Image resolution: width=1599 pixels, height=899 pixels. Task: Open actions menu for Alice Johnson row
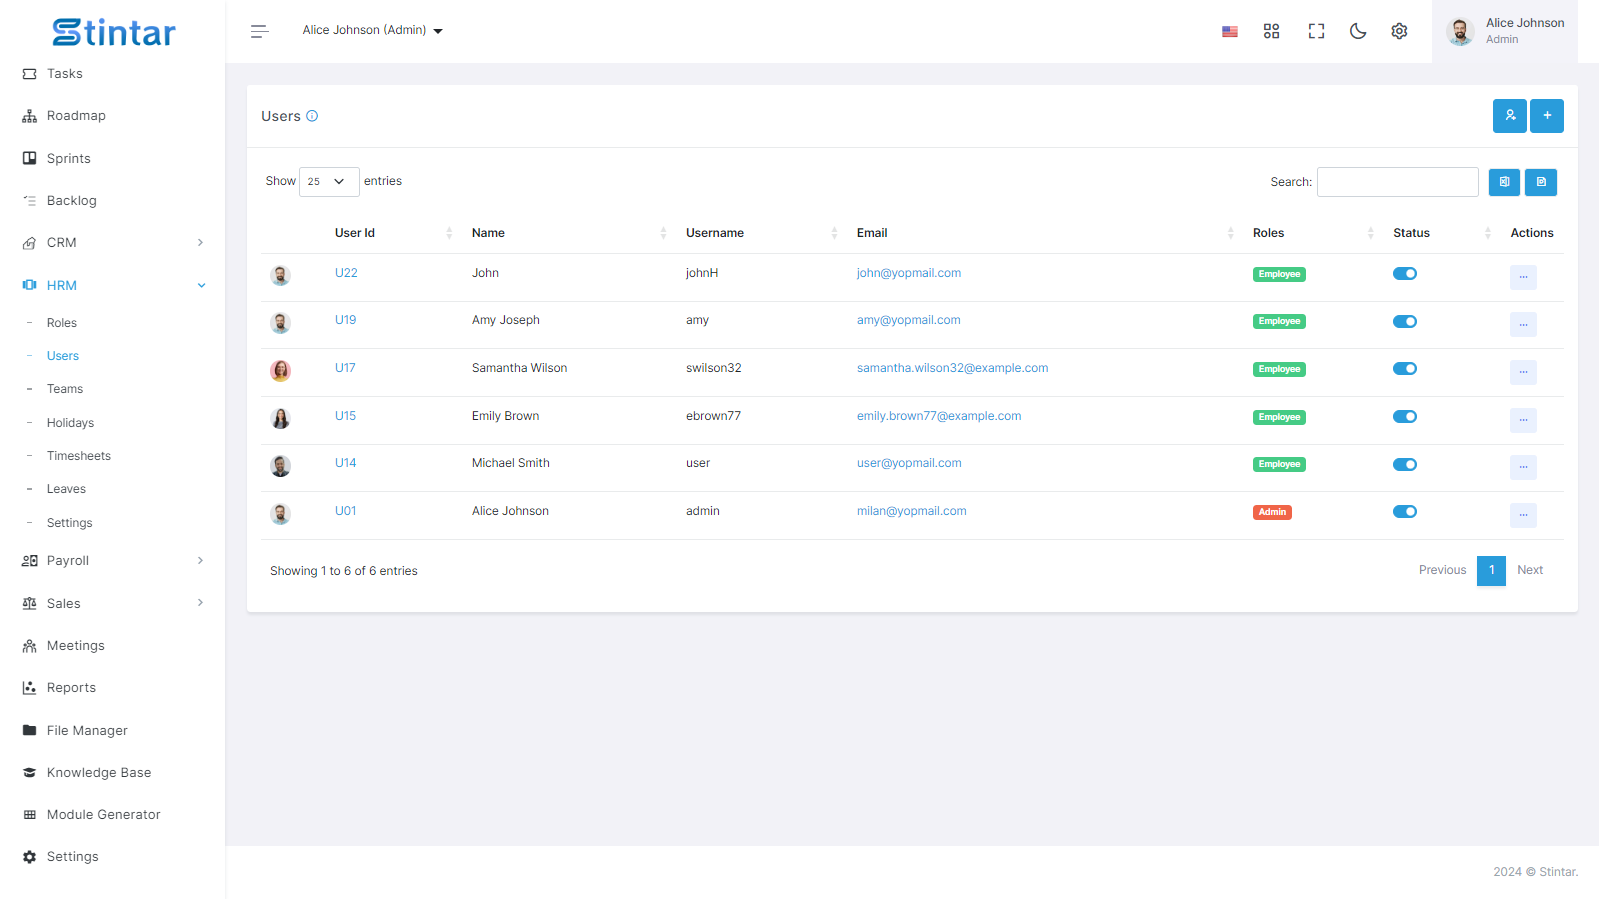click(1523, 515)
